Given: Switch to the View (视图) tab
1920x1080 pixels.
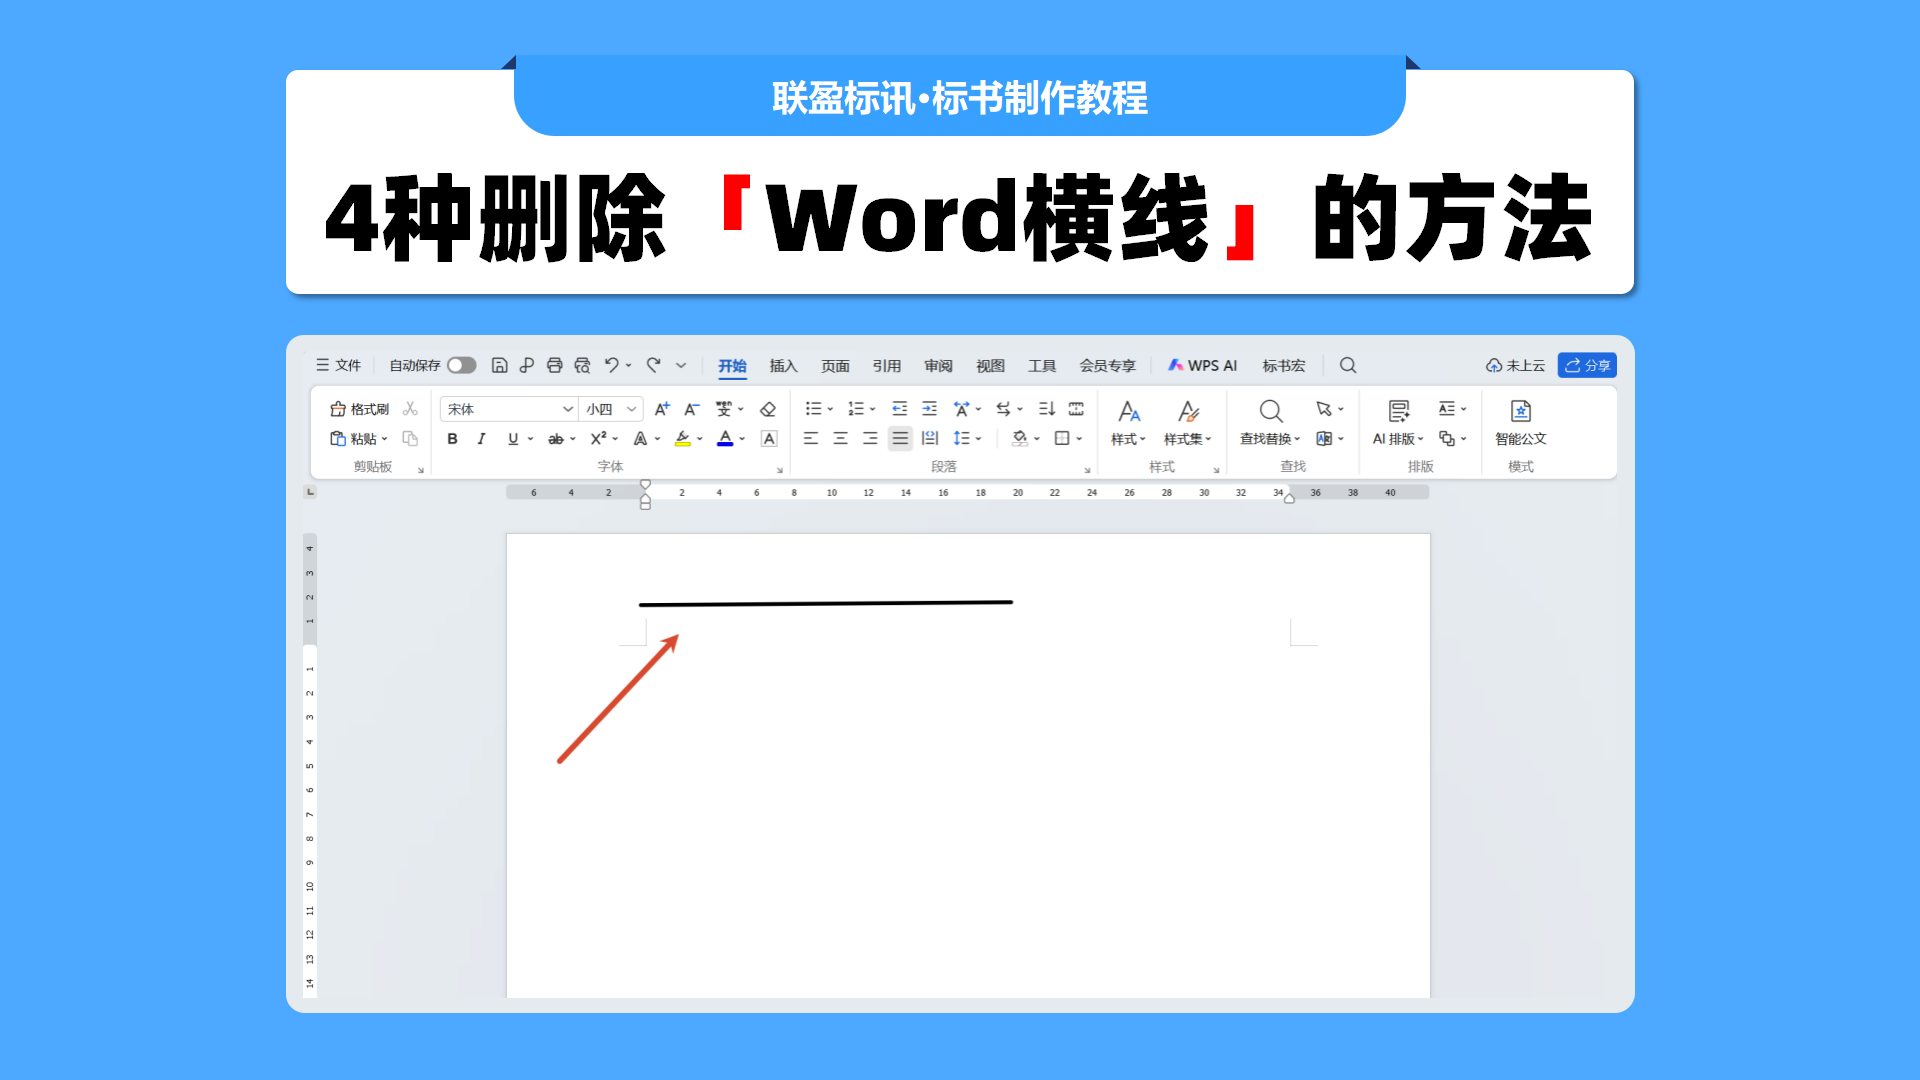Looking at the screenshot, I should [x=990, y=366].
